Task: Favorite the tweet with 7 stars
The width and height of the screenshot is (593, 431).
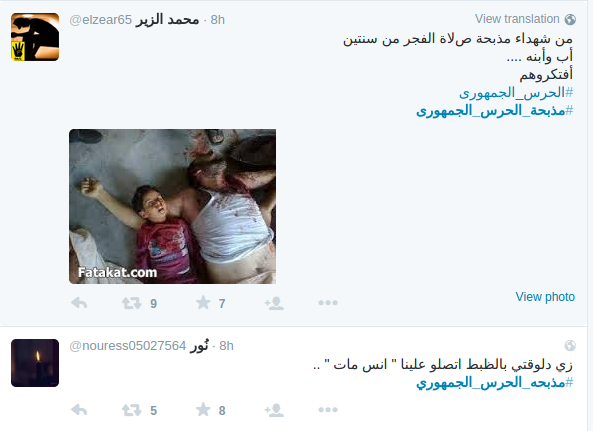Action: [203, 302]
